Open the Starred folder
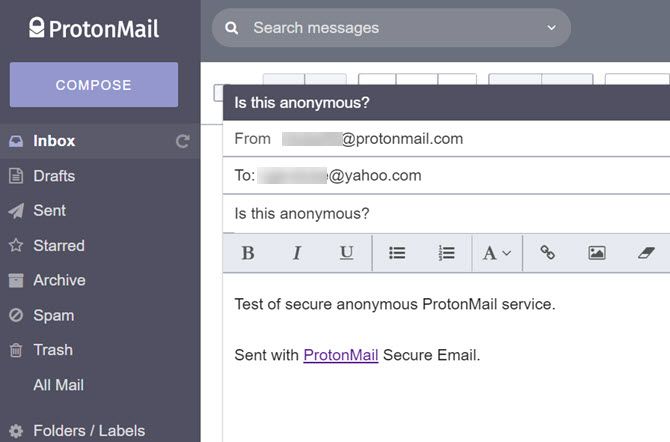Screen dimensions: 670x442 point(58,245)
